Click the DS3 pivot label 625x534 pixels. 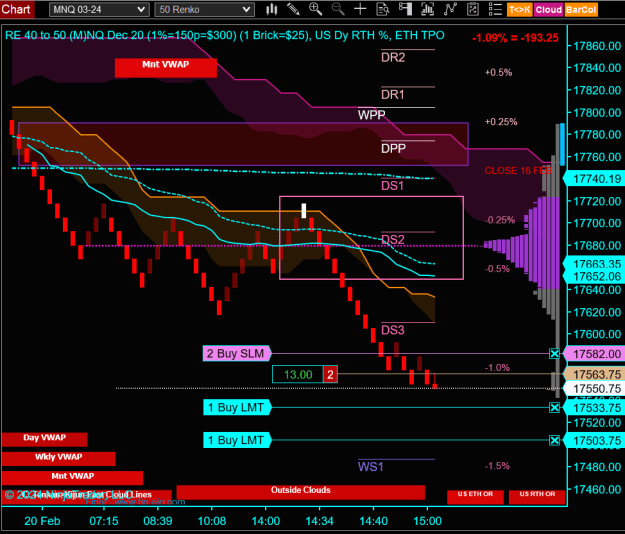click(x=393, y=330)
